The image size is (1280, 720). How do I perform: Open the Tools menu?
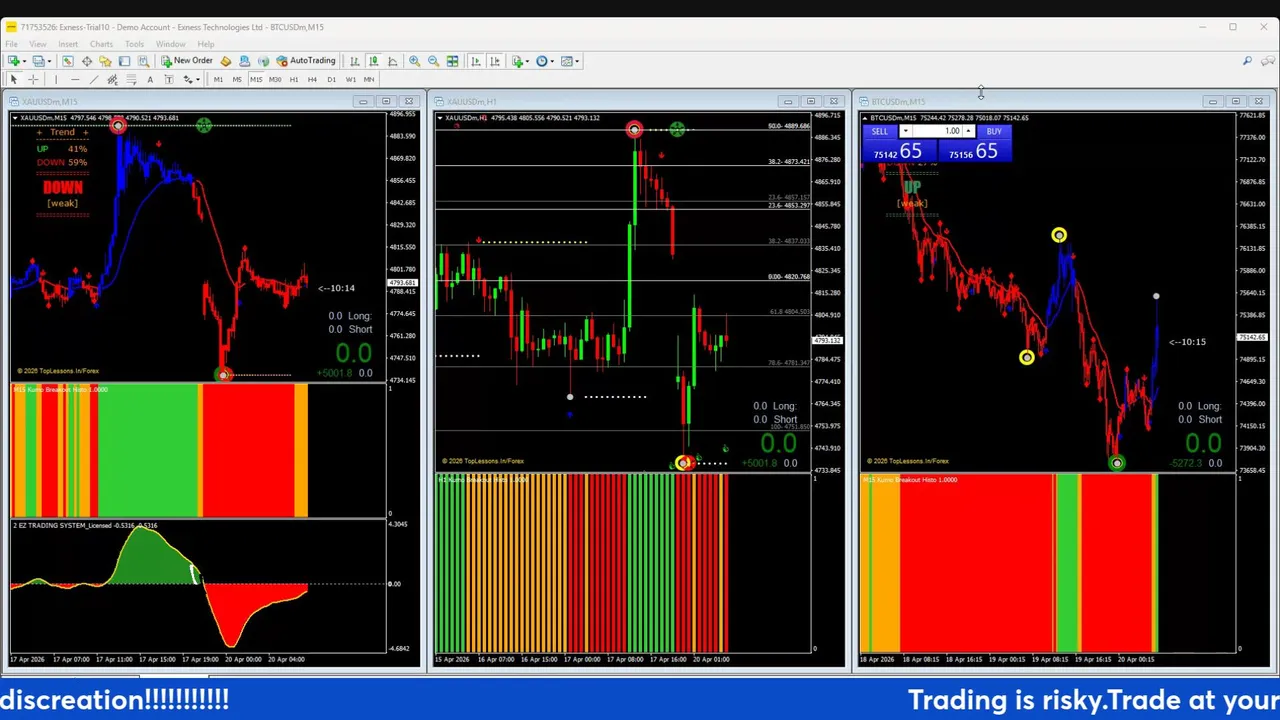click(134, 44)
